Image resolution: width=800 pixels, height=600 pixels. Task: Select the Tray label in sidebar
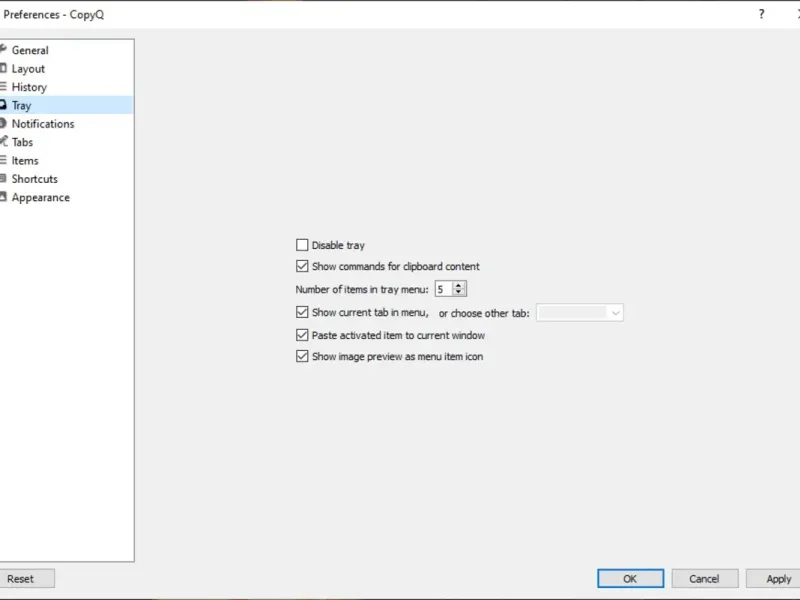(x=21, y=106)
